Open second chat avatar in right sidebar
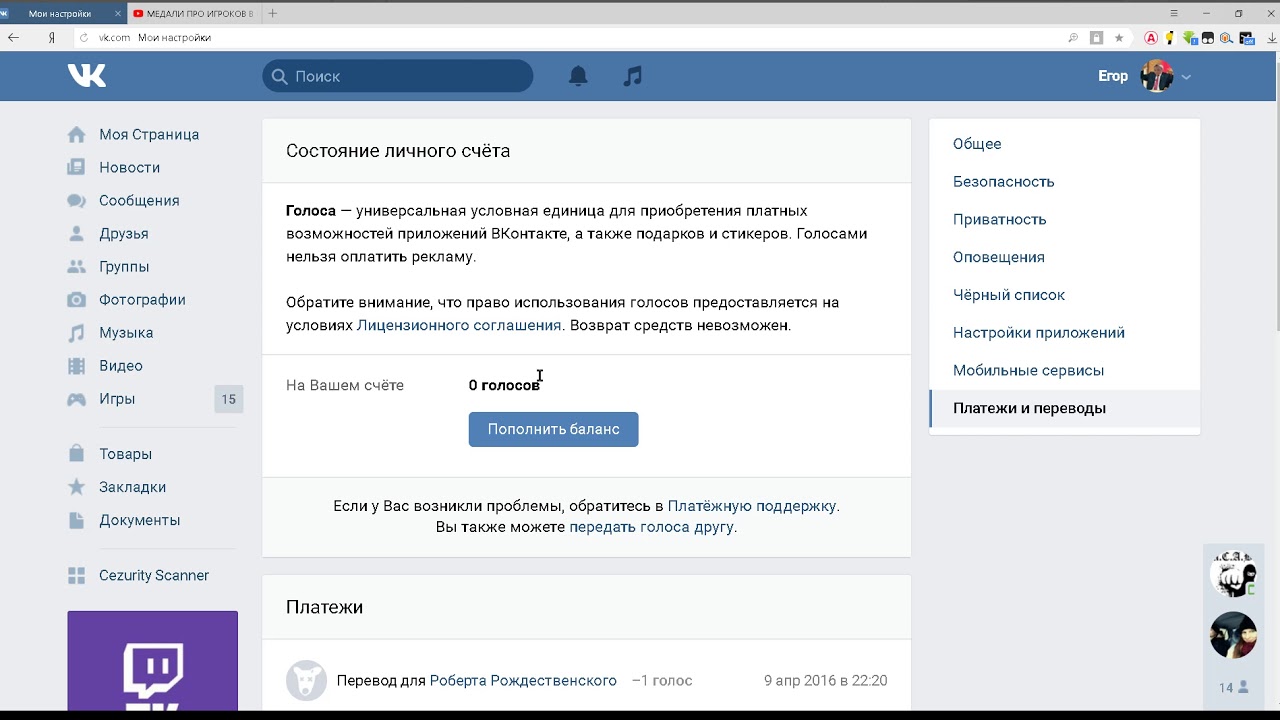 point(1232,635)
